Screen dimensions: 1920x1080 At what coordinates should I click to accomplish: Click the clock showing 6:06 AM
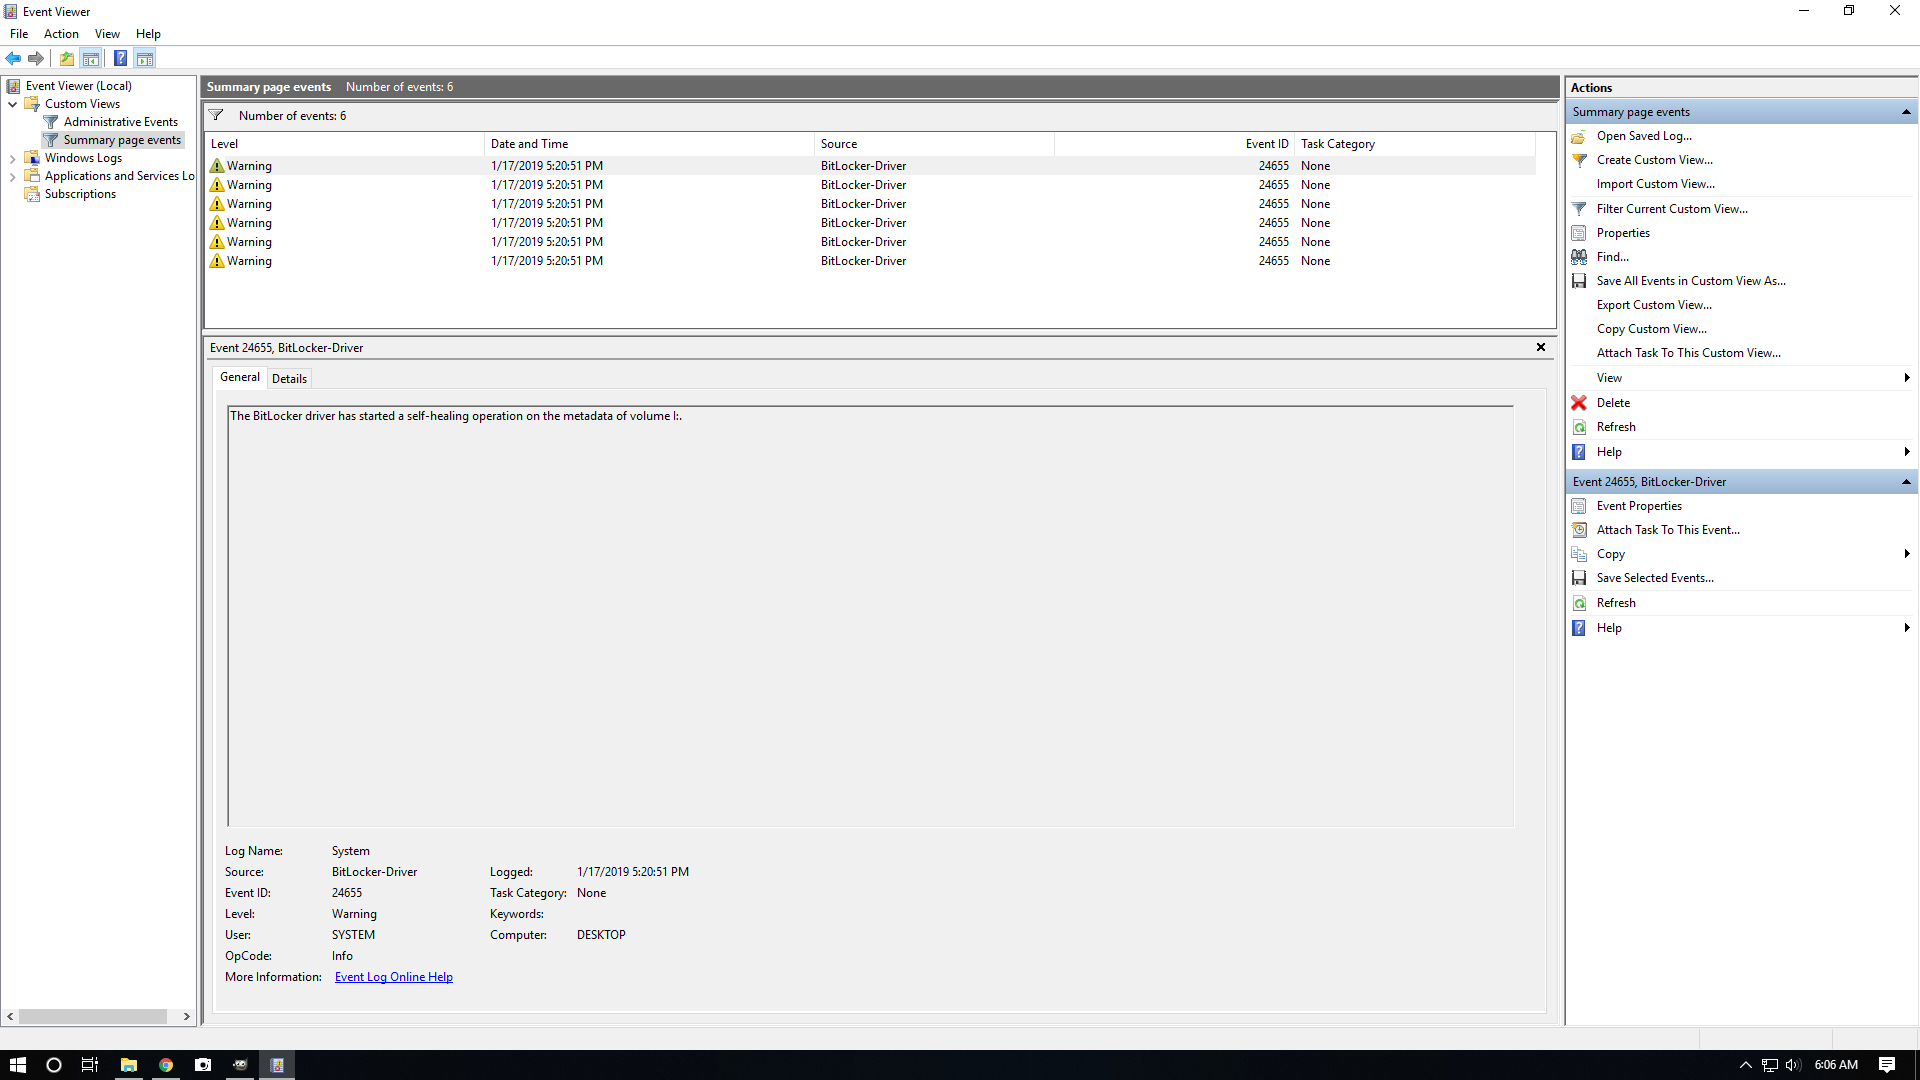[x=1836, y=1065]
